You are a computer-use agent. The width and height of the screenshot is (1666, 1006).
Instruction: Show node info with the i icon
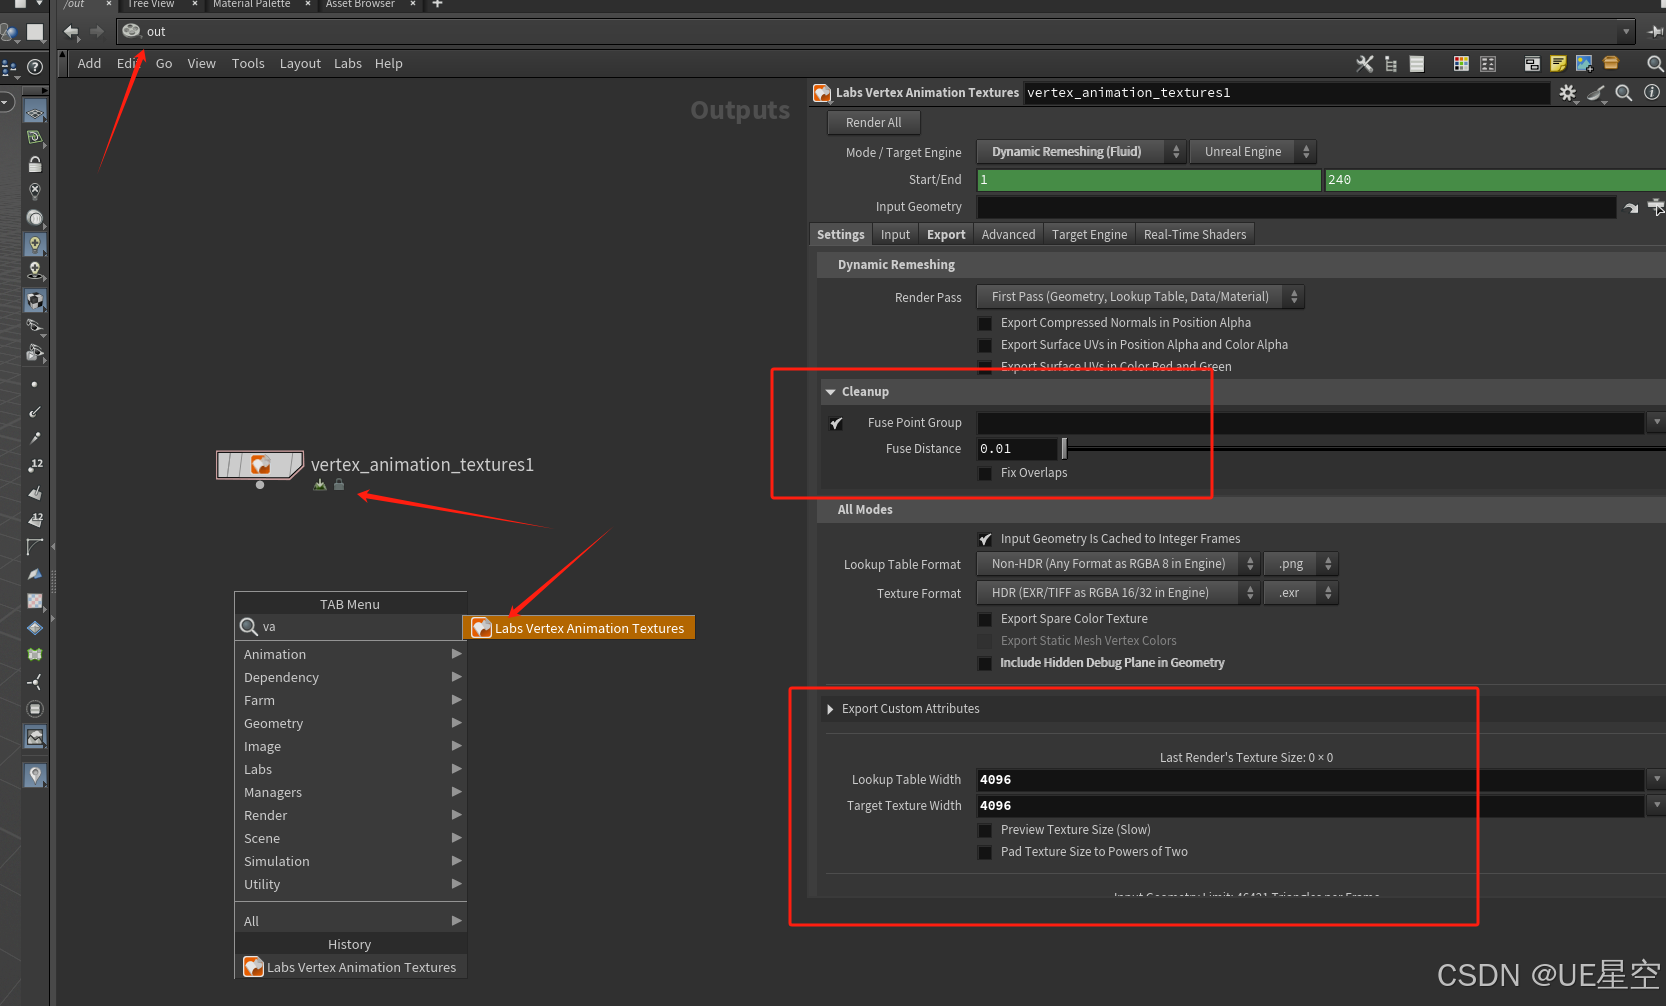point(1652,92)
